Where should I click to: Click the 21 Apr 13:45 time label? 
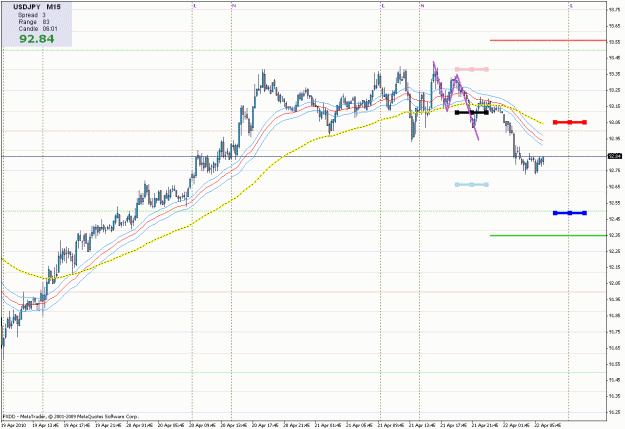pos(423,425)
